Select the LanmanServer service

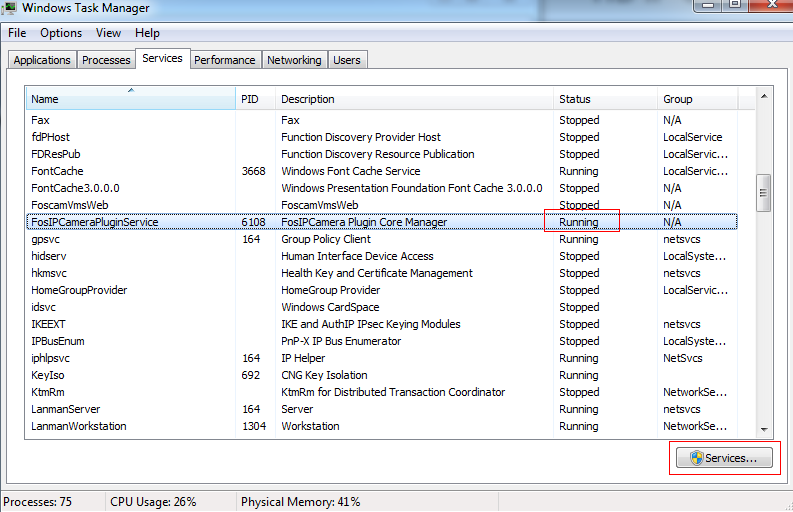point(66,409)
